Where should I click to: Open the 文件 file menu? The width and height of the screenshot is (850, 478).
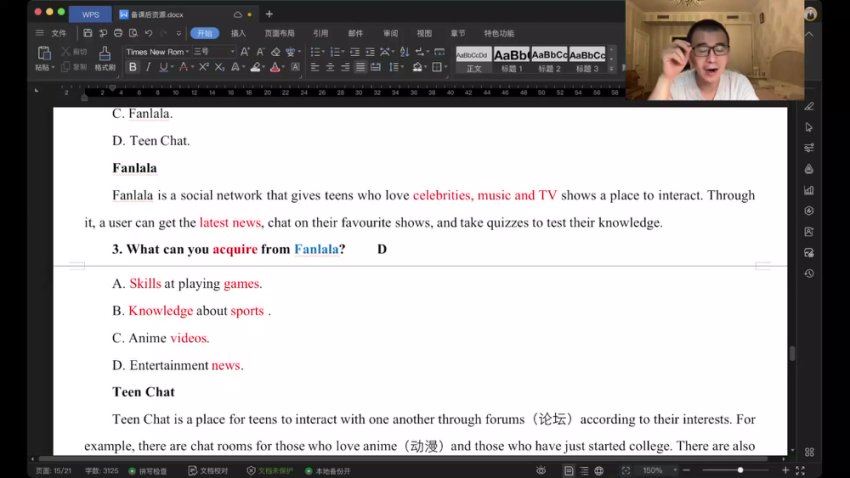pyautogui.click(x=59, y=33)
